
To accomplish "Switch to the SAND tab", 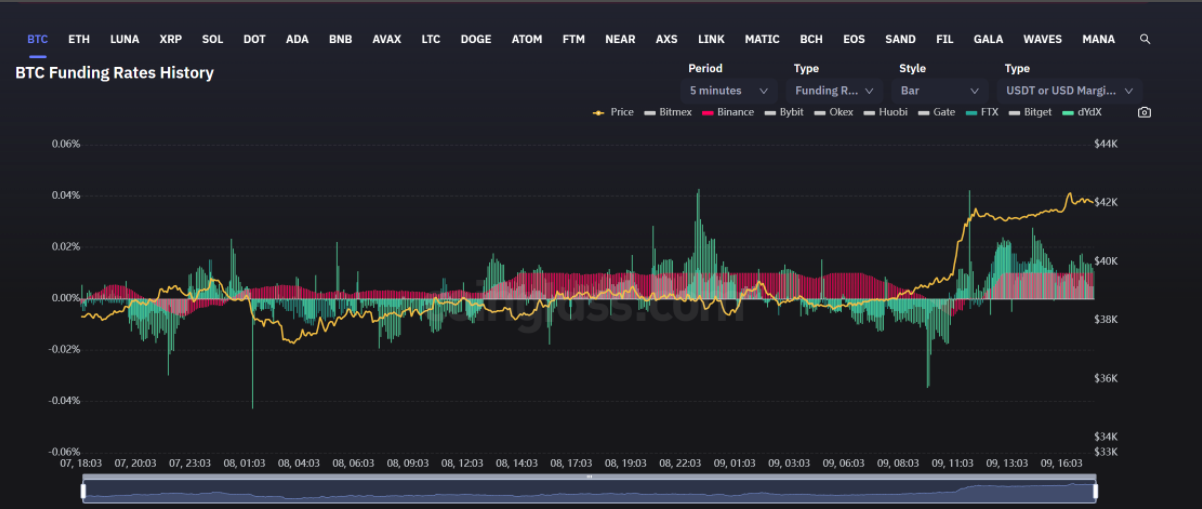I will pyautogui.click(x=900, y=39).
